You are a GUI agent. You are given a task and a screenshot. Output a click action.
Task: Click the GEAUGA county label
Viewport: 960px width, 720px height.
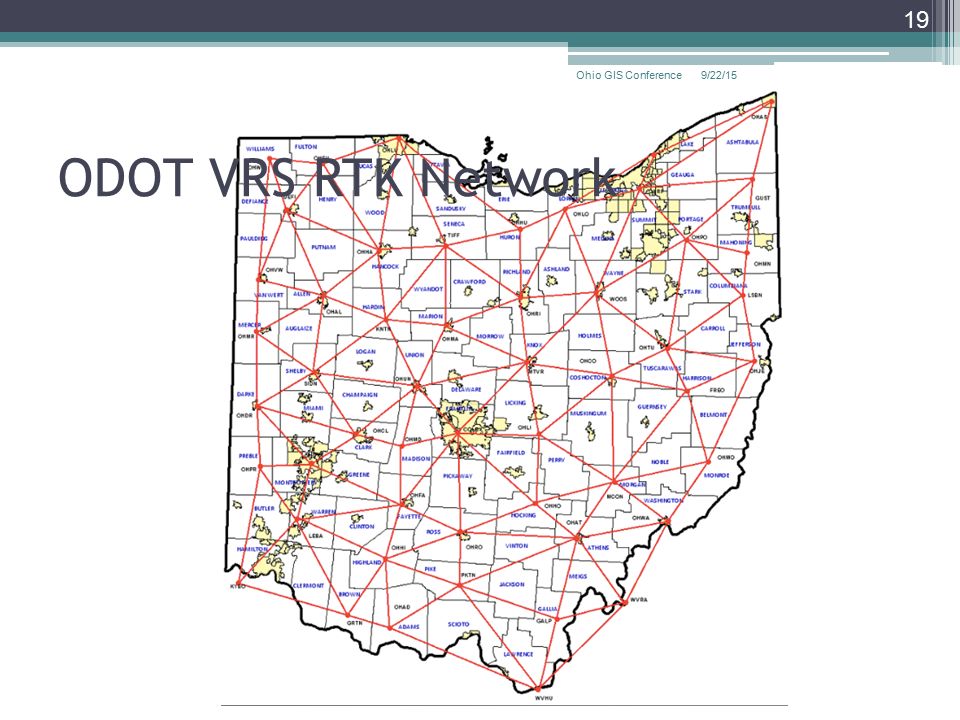coord(682,175)
